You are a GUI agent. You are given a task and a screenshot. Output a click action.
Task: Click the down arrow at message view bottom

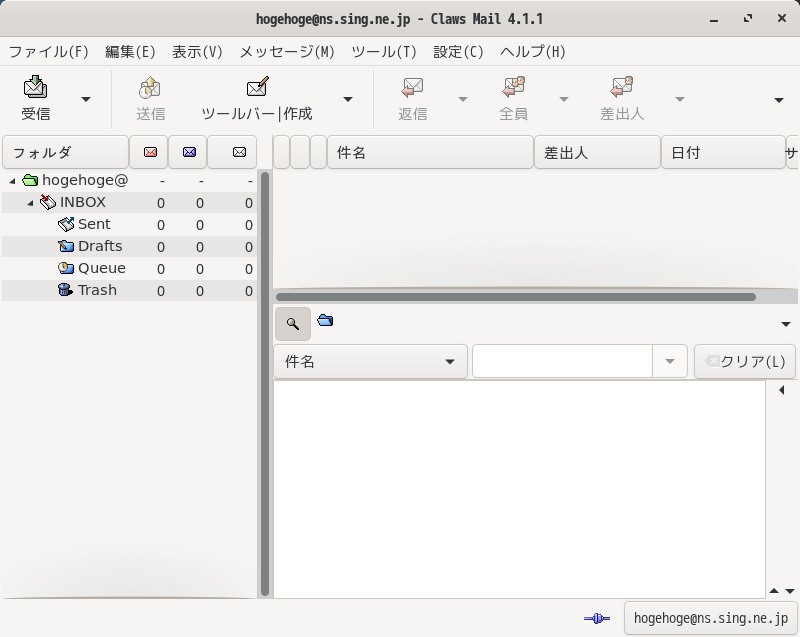point(790,591)
